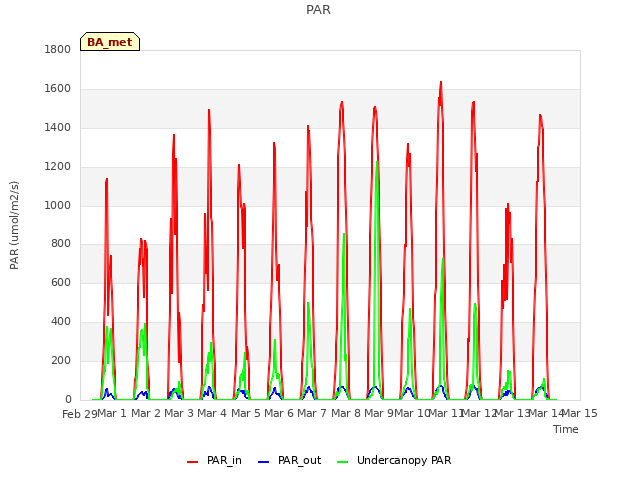640x480 pixels.
Task: Click the 800 y-axis label
Action: point(61,244)
